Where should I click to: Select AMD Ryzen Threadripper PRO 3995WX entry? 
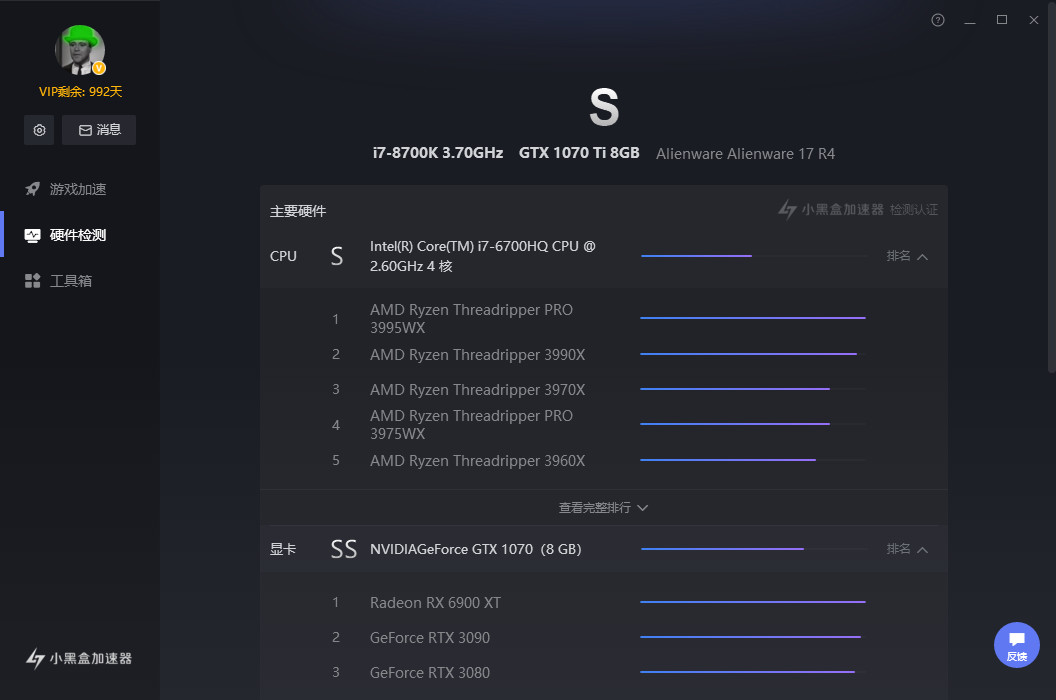pos(471,319)
